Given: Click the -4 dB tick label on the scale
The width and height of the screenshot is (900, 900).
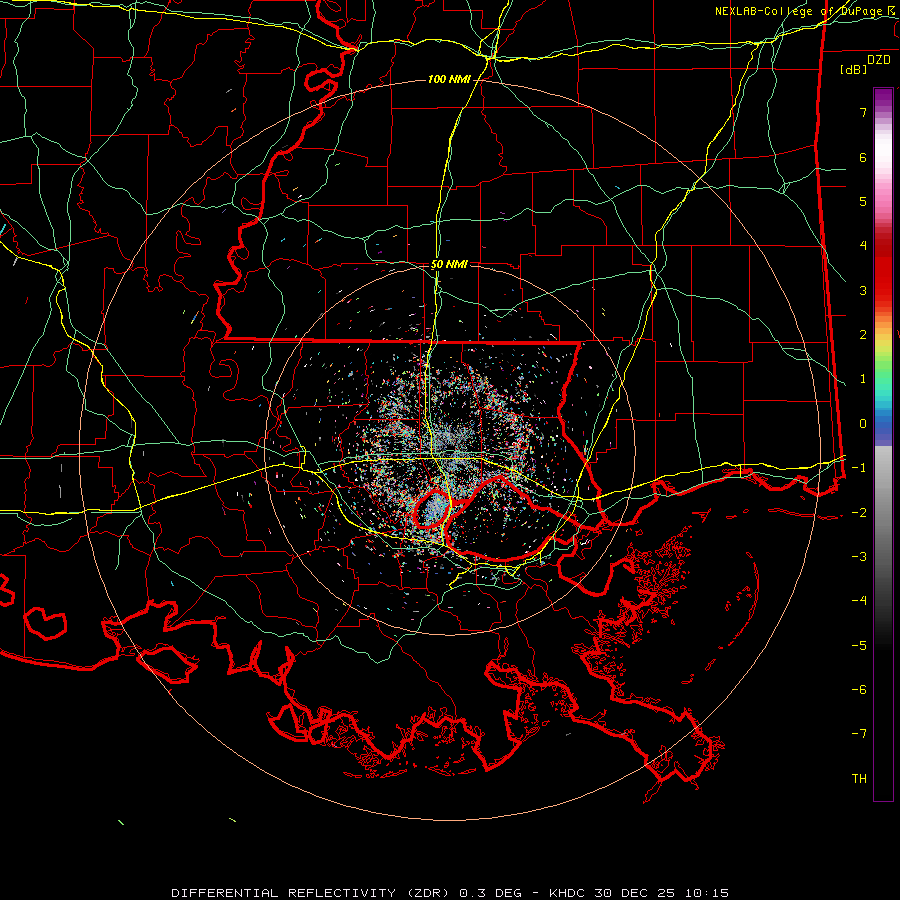Looking at the screenshot, I should 859,600.
